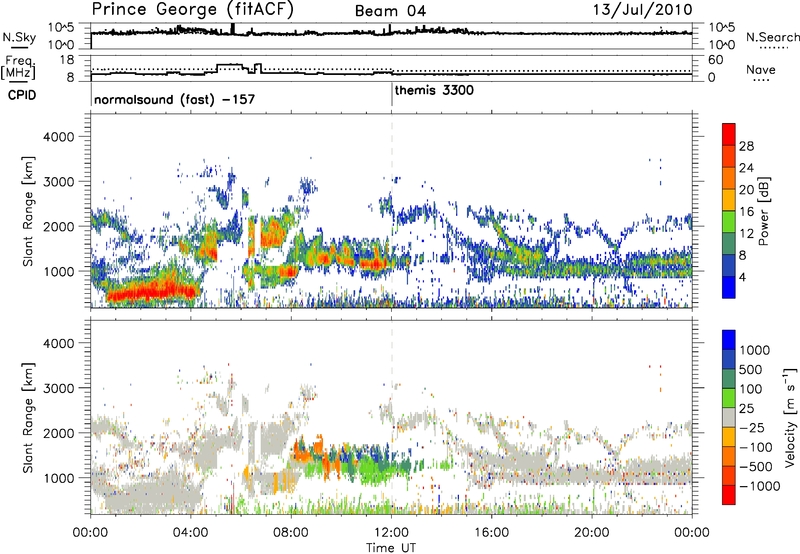Click the '16' tick on the Power colorbar

tap(746, 212)
